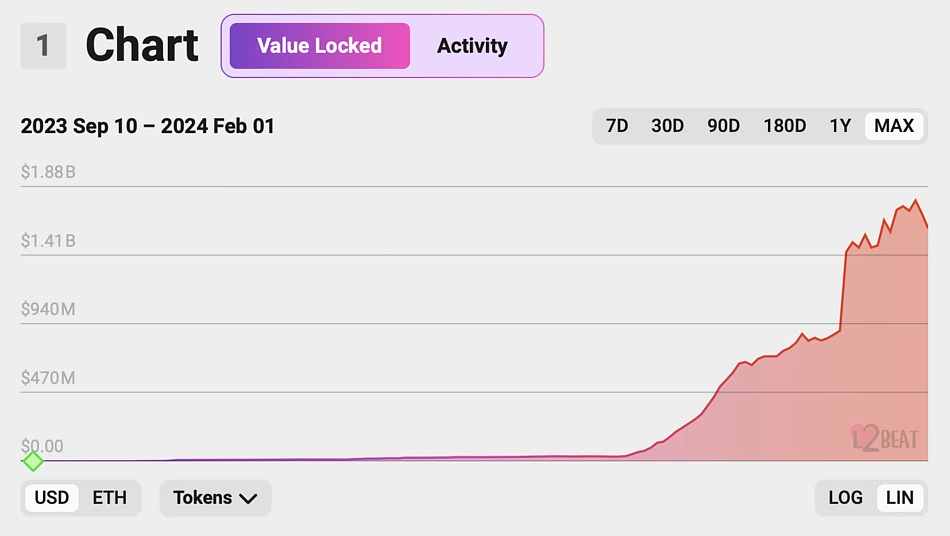Viewport: 950px width, 536px height.
Task: Set the chart range to 30D
Action: [667, 126]
